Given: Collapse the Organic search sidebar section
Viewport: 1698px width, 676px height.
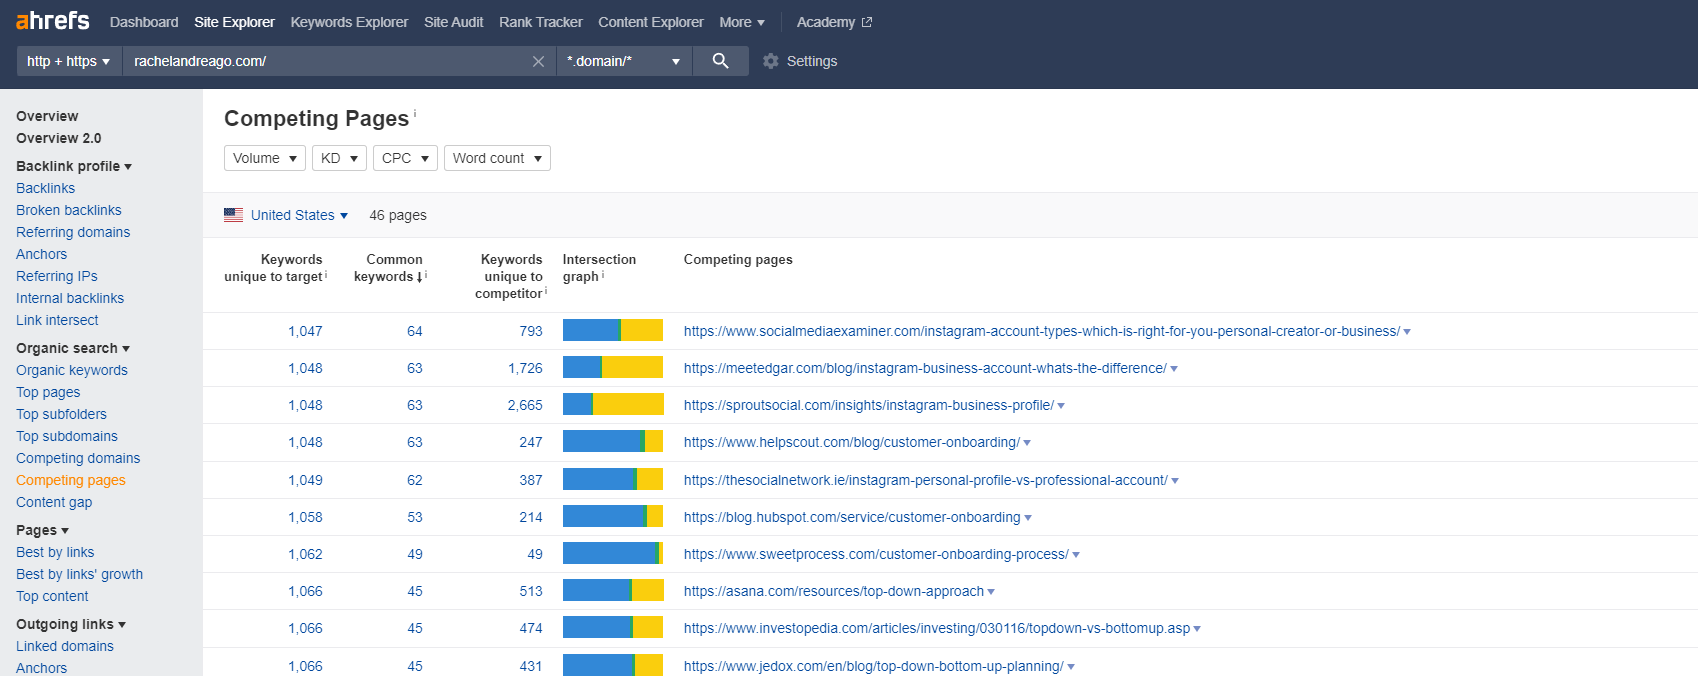Looking at the screenshot, I should 73,348.
